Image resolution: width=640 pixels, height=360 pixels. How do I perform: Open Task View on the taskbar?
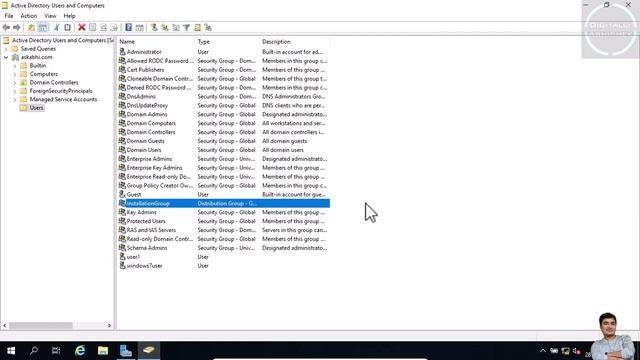click(56, 351)
